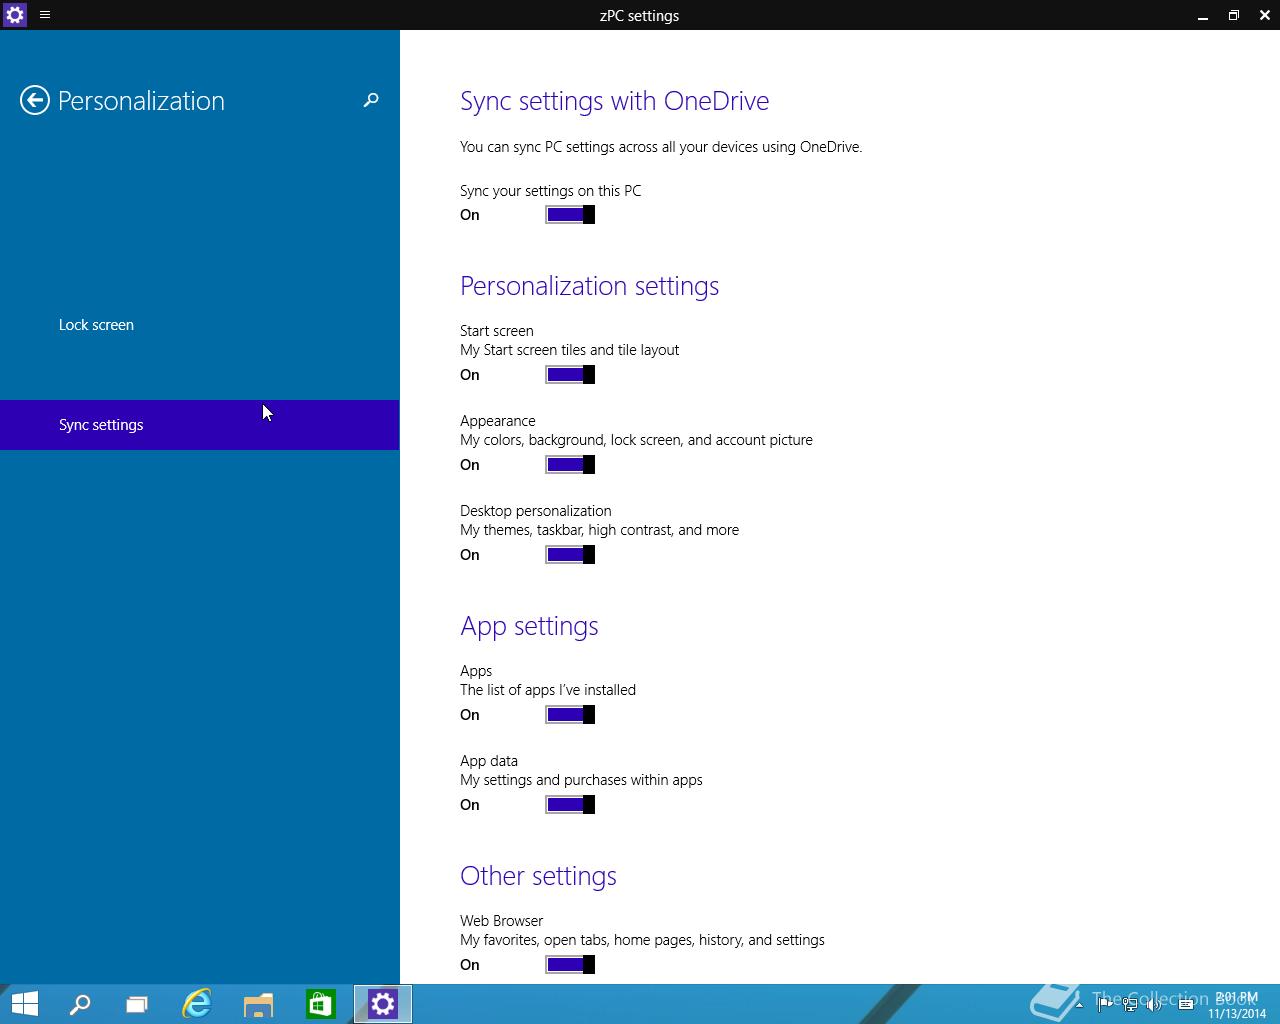1280x1024 pixels.
Task: Click "The list of apps I've installed" text
Action: point(548,690)
